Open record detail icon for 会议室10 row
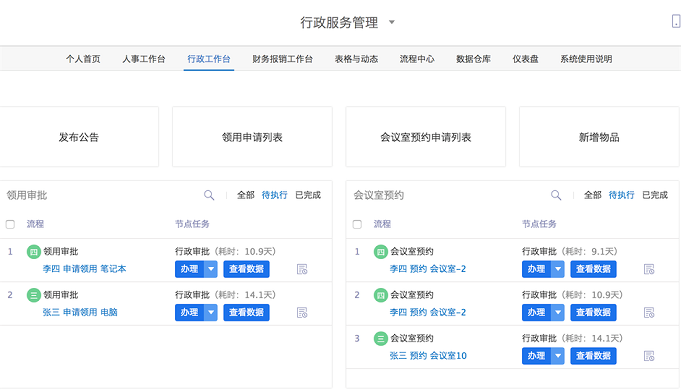The width and height of the screenshot is (681, 390). click(649, 356)
